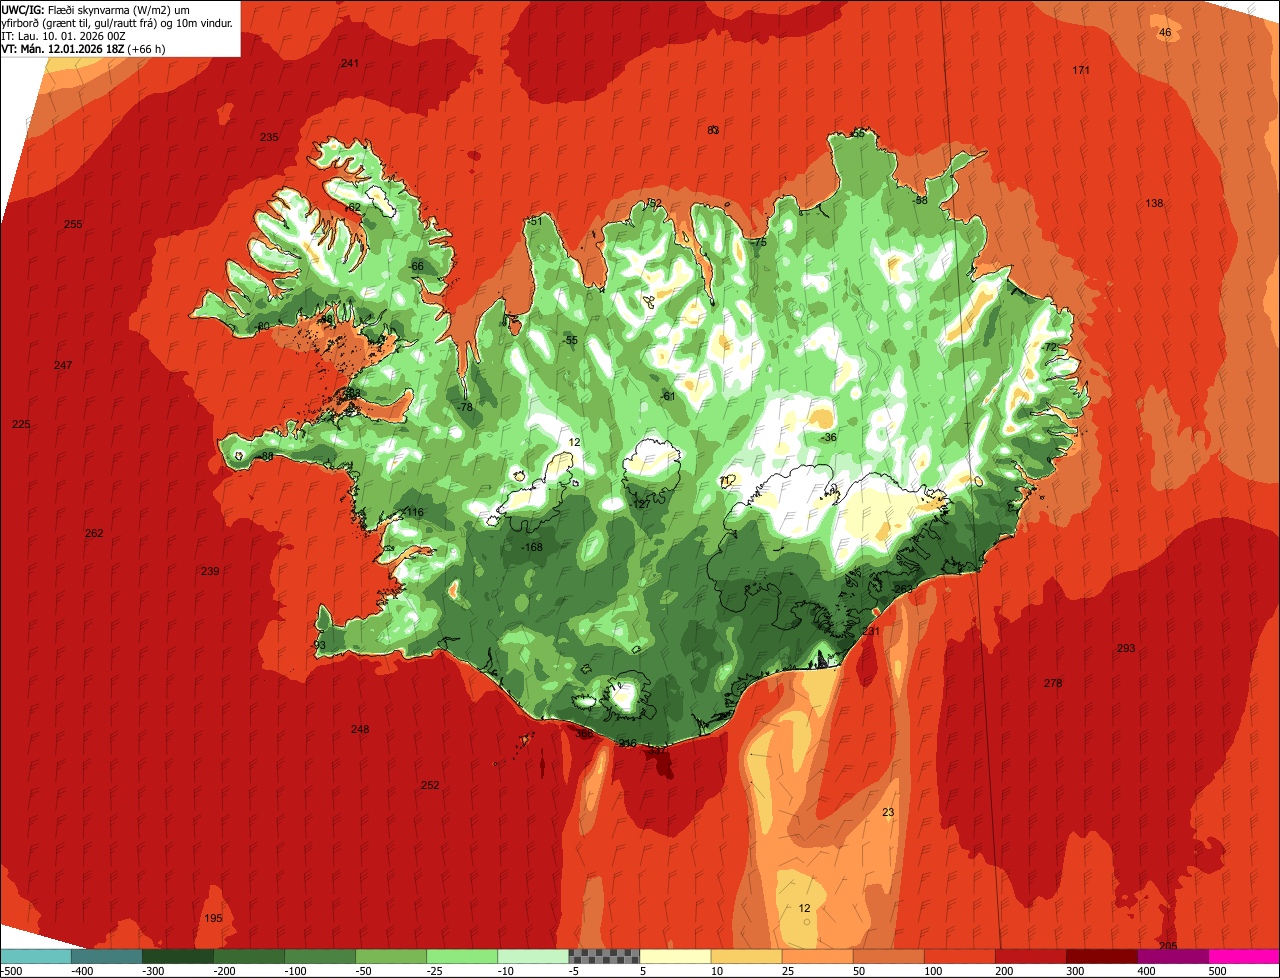Click the map value '248' southwest of Iceland
This screenshot has height=978, width=1280.
click(x=360, y=729)
